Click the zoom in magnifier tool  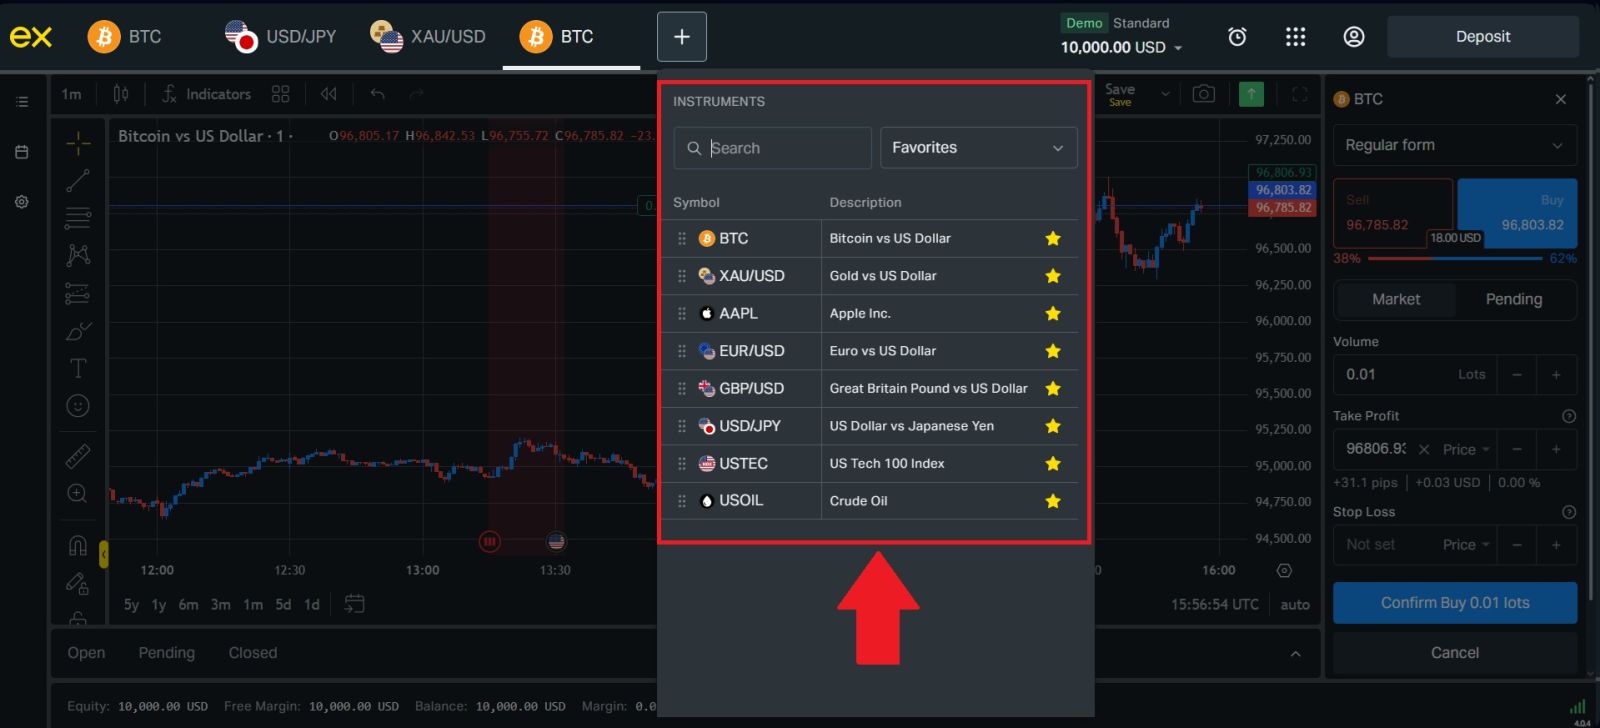78,493
